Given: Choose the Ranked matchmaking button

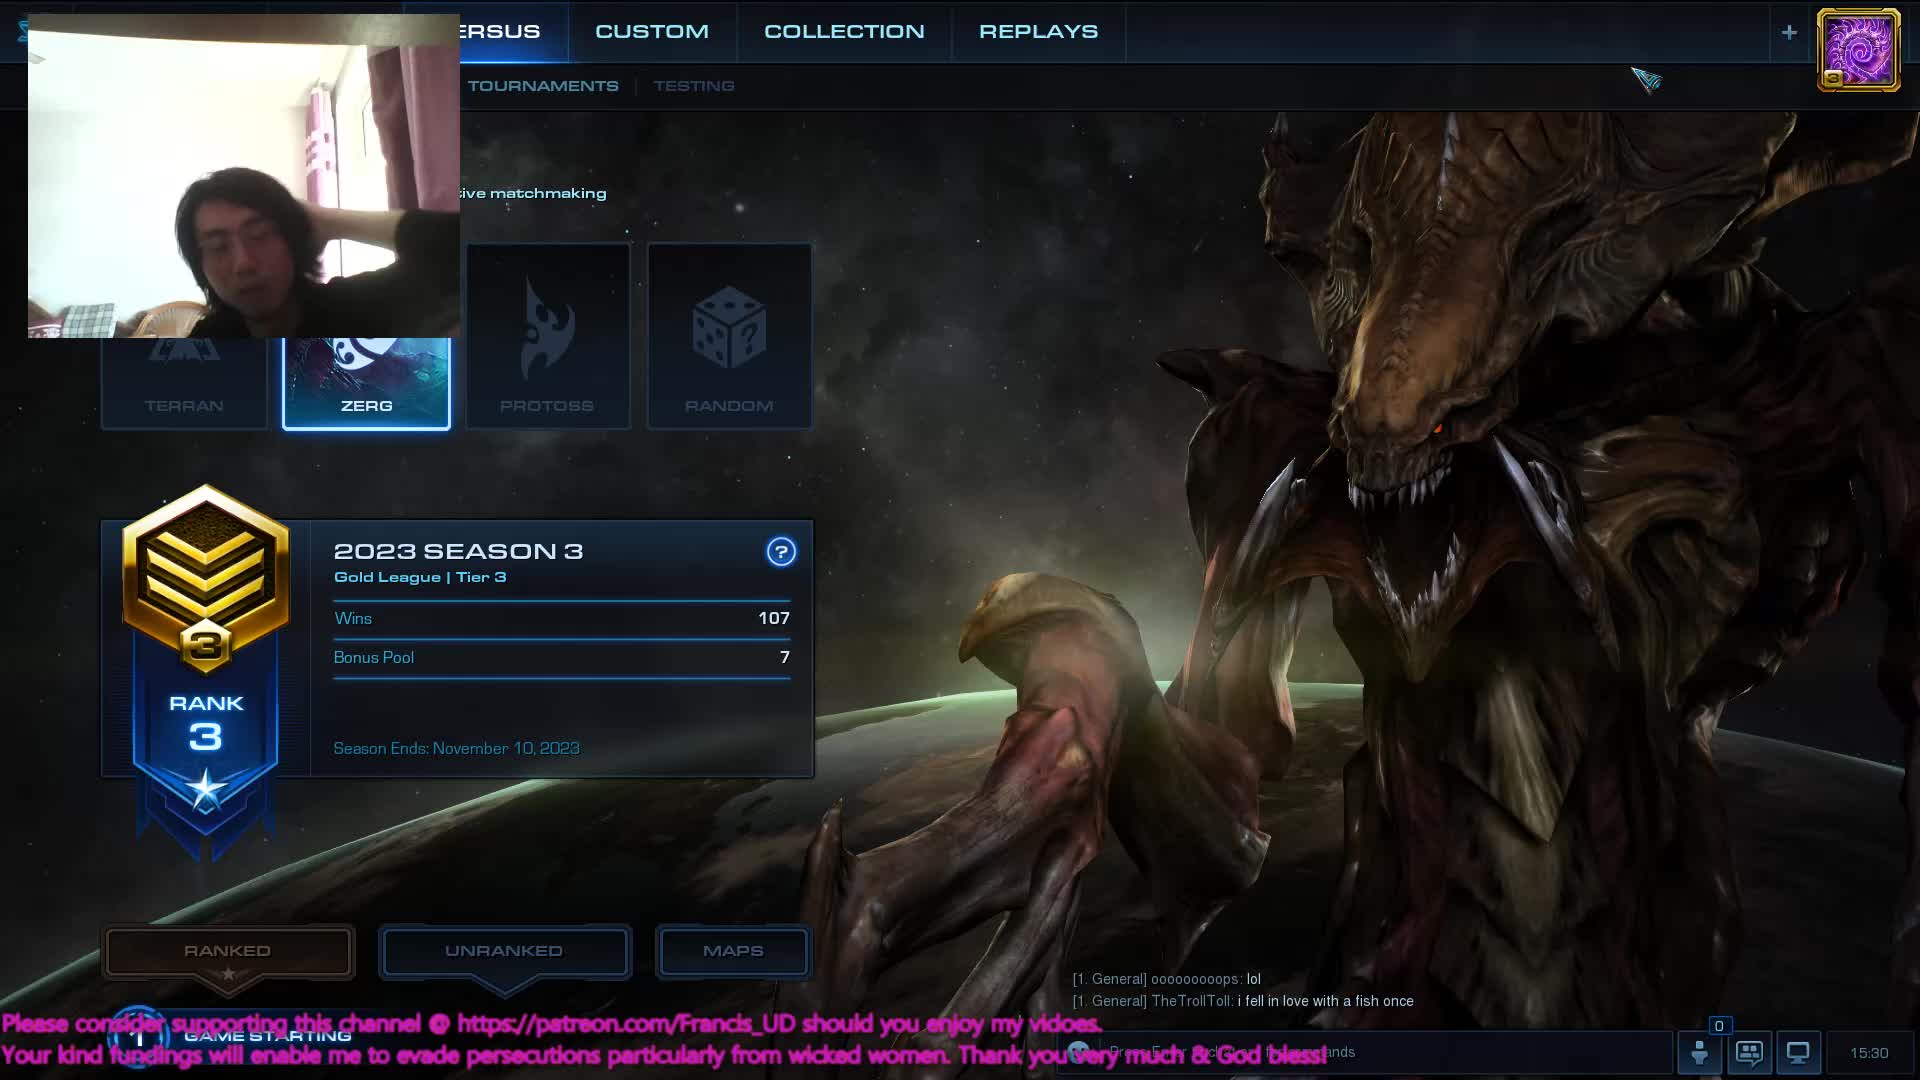Looking at the screenshot, I should point(228,951).
